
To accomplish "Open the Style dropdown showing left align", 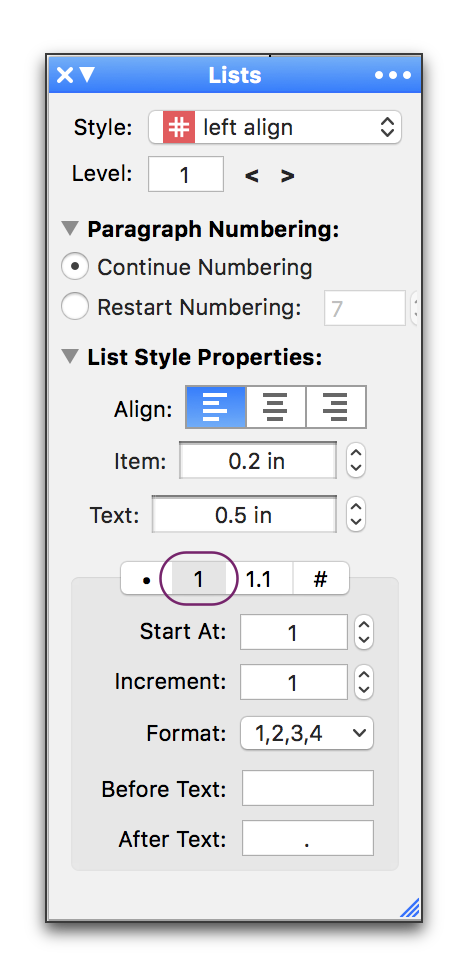I will (x=275, y=127).
